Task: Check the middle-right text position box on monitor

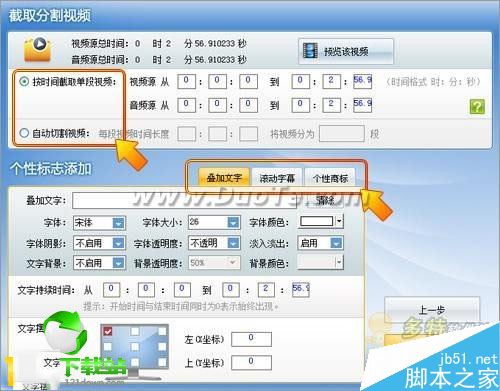Action: 162,347
